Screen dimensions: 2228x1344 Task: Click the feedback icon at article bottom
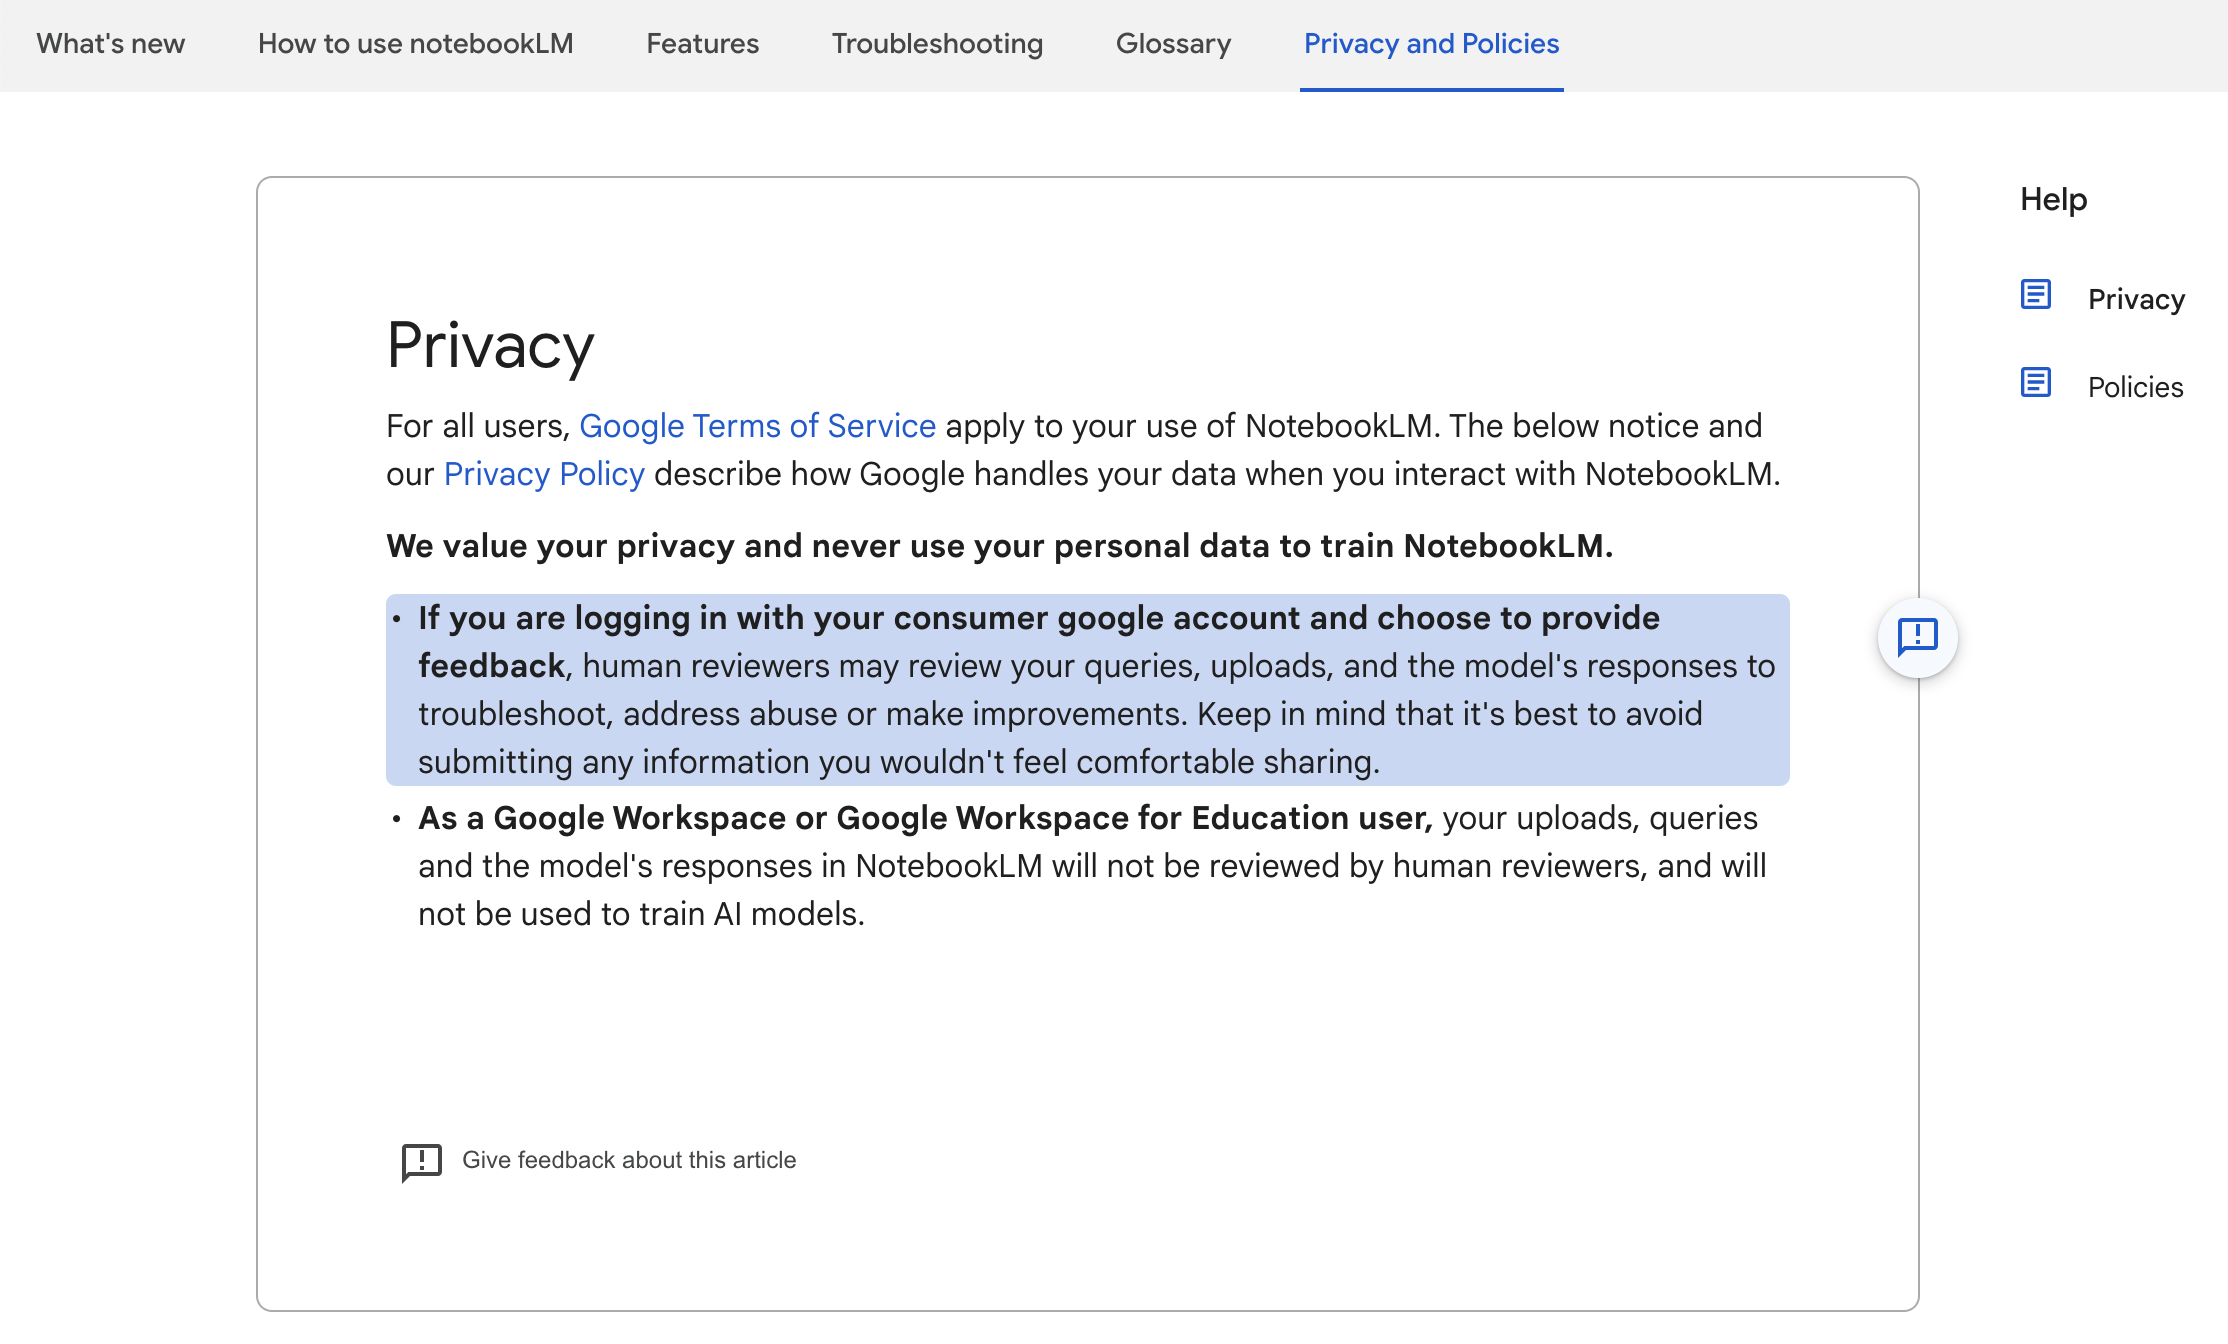422,1162
